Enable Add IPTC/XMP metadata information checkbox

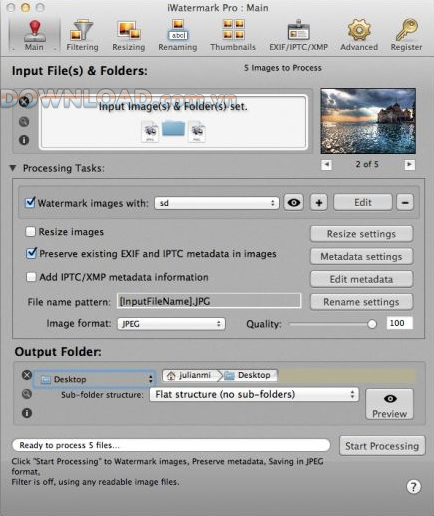tap(31, 277)
